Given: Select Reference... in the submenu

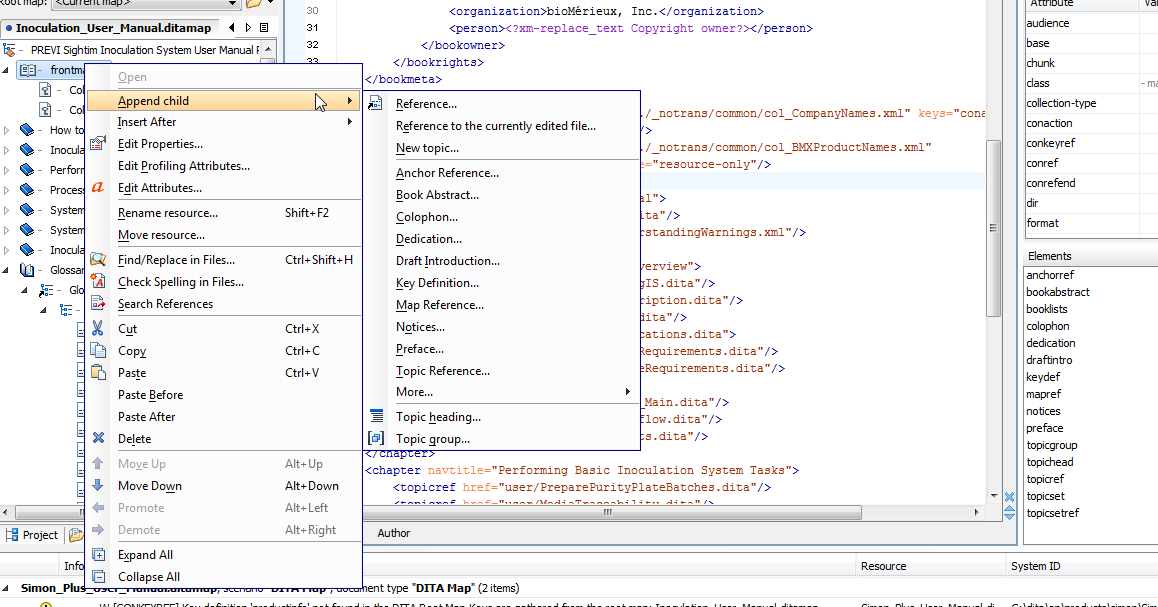Looking at the screenshot, I should [426, 104].
